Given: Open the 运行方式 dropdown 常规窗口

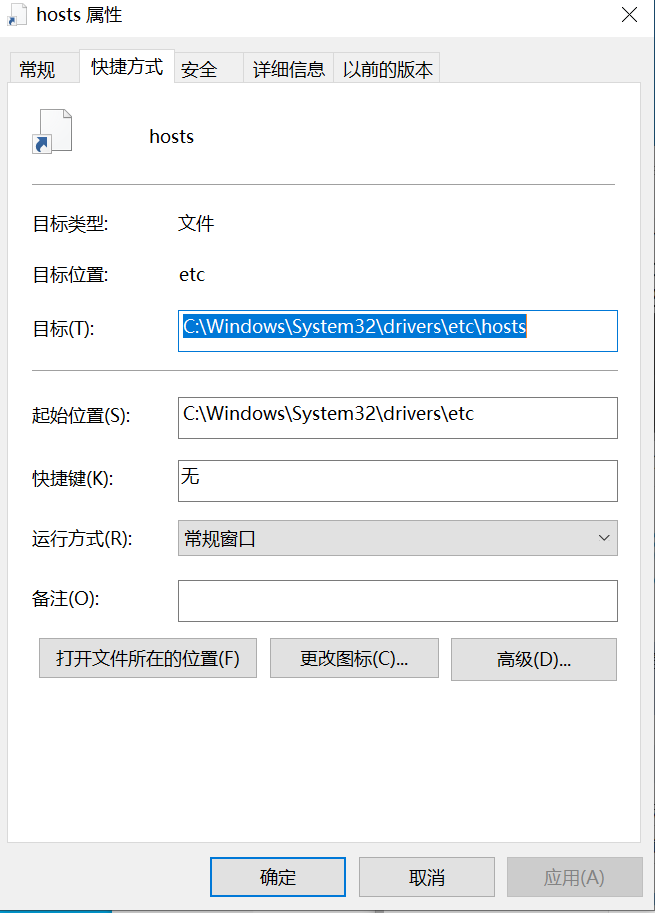Looking at the screenshot, I should pos(398,538).
